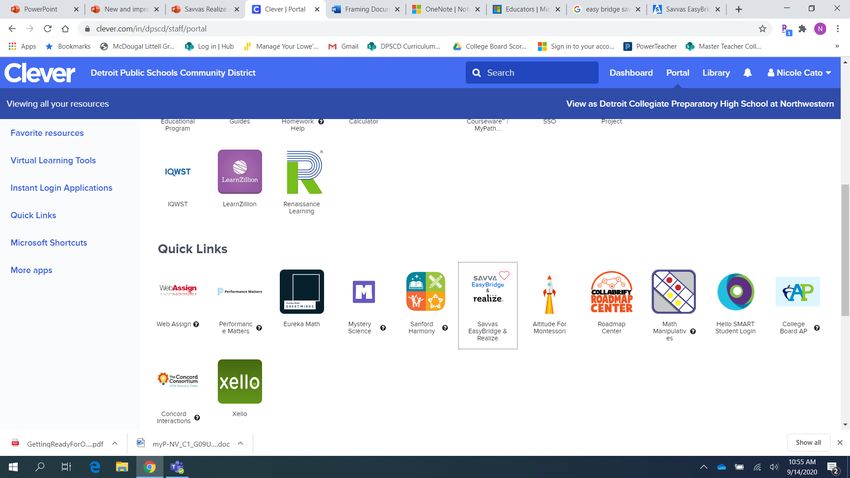
Task: Expand GettingReadyFor pdf download options
Action: click(115, 443)
